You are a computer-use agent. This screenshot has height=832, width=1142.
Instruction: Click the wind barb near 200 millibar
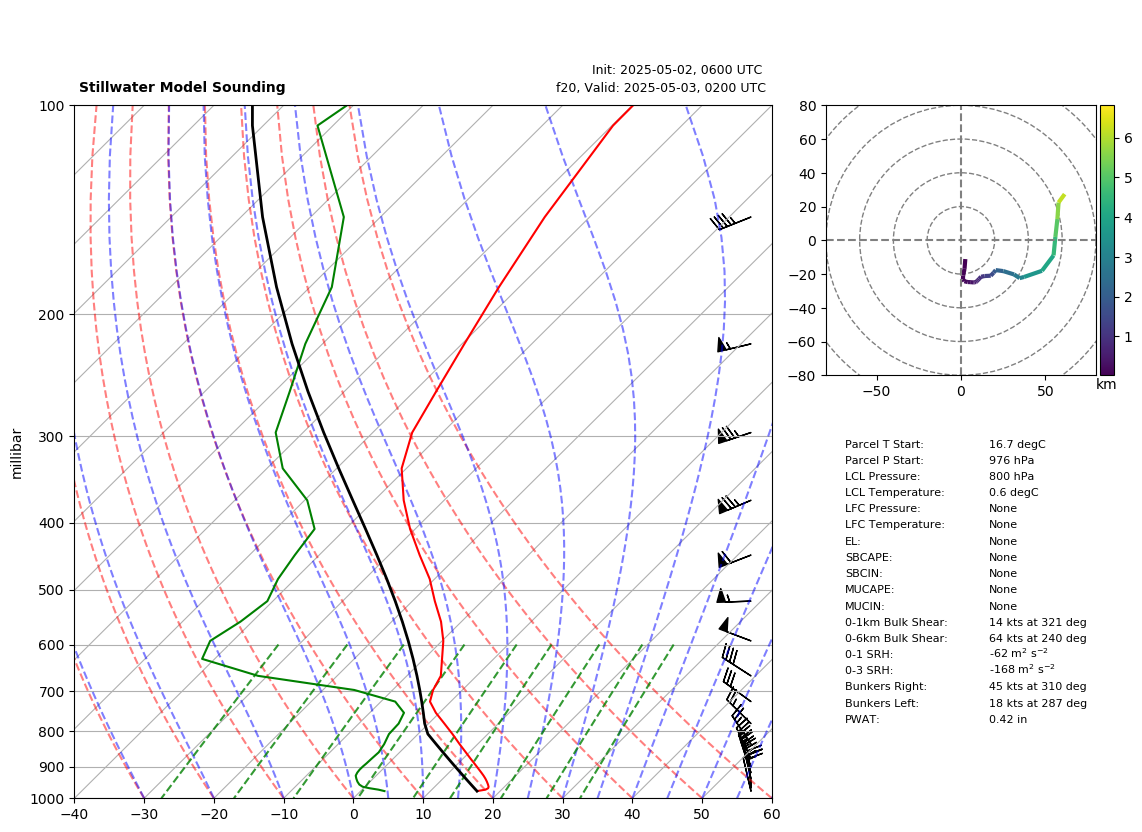[x=733, y=345]
